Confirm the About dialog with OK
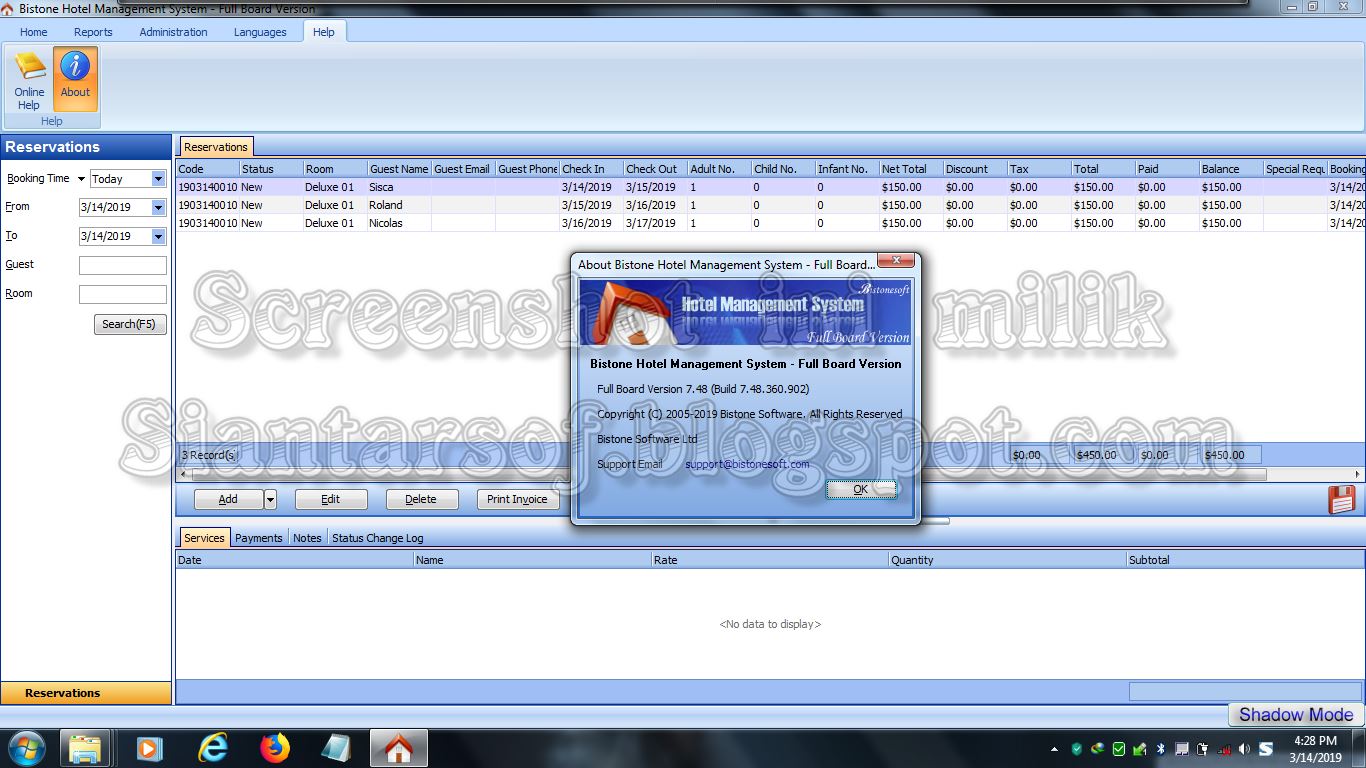 click(x=861, y=490)
